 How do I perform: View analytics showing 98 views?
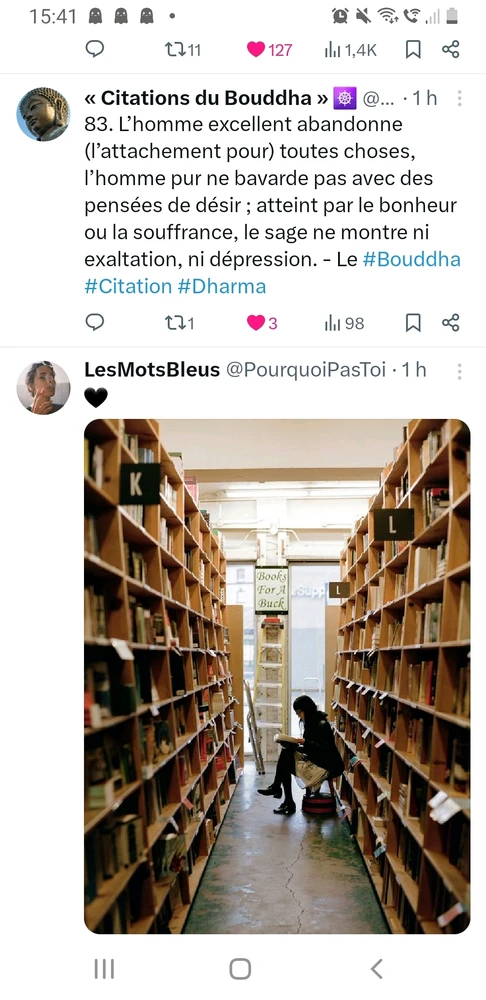(344, 323)
